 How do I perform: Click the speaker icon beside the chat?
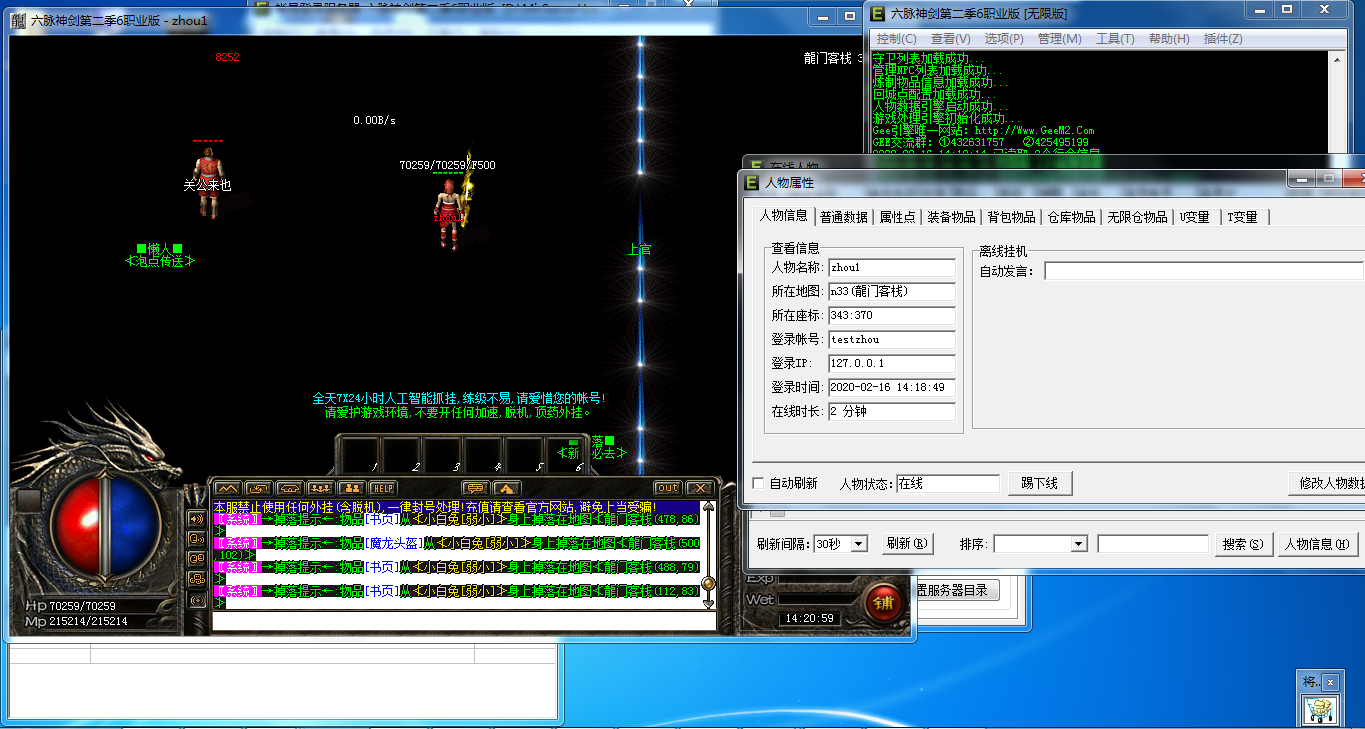click(197, 519)
